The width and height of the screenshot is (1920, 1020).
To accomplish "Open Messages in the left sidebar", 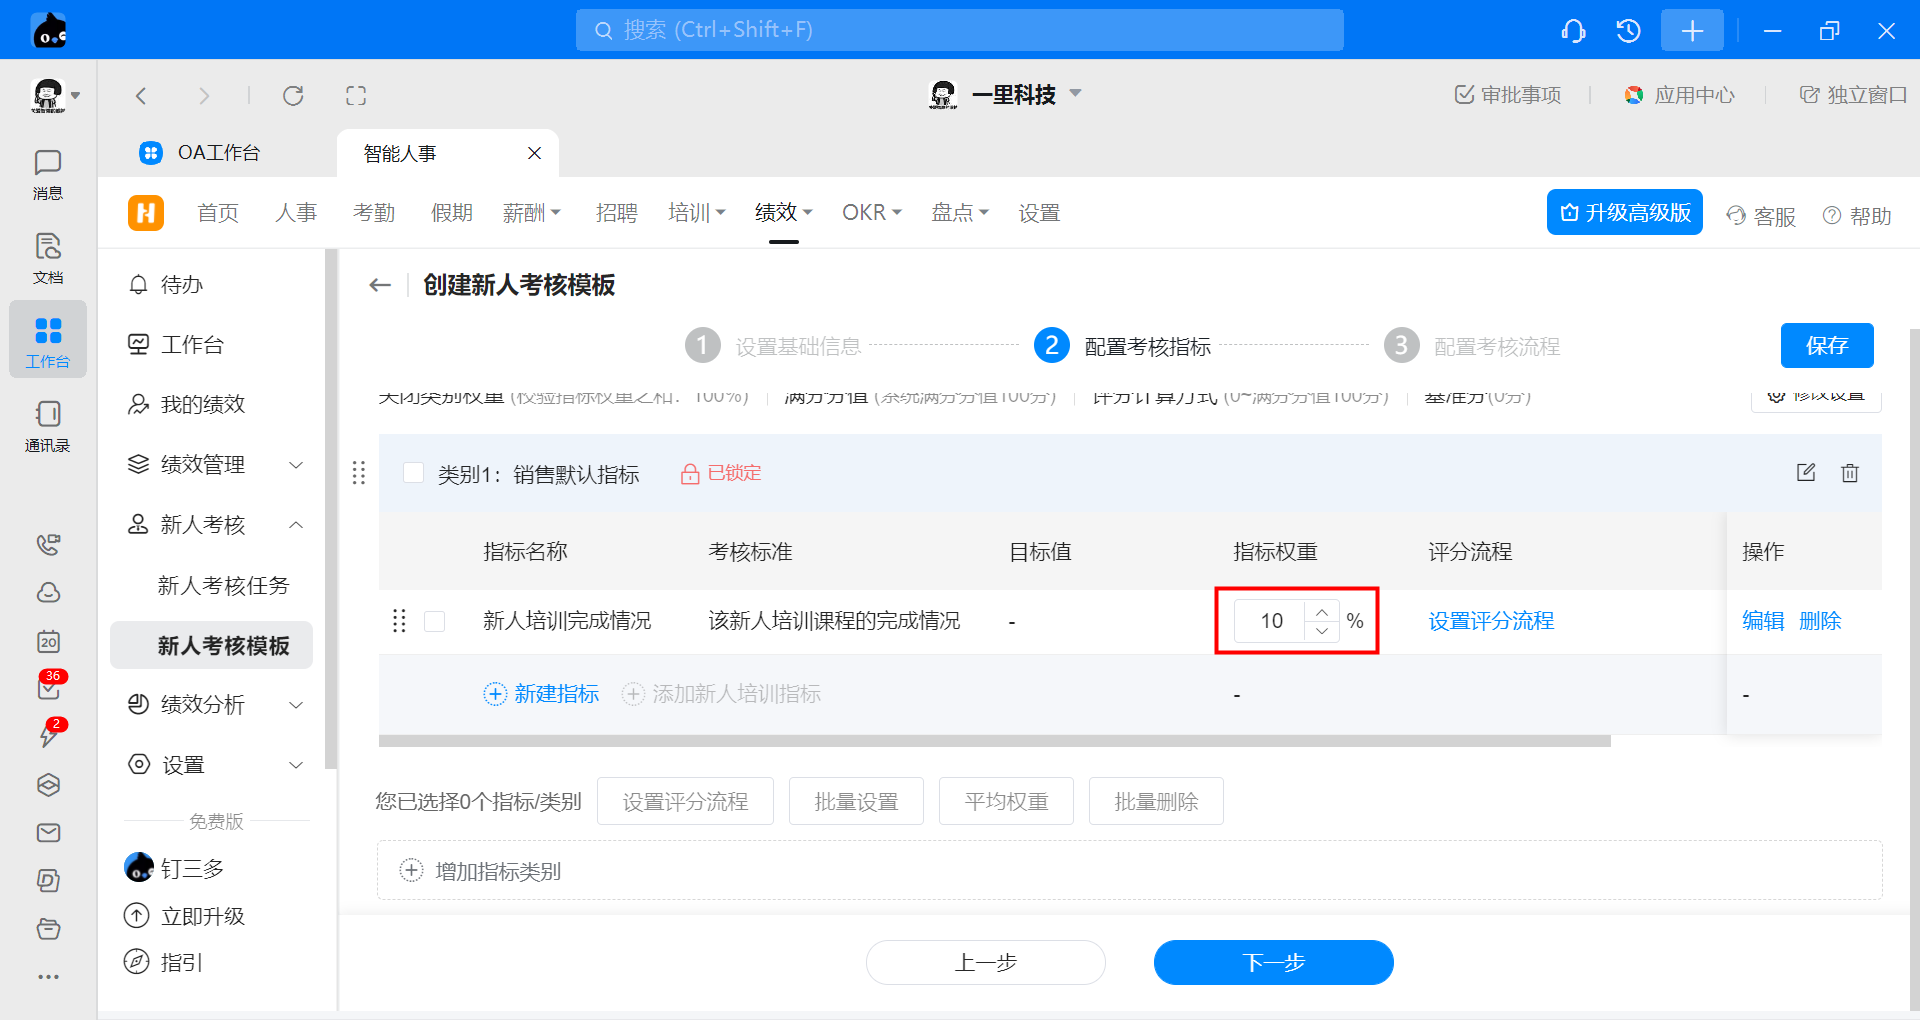I will click(47, 174).
